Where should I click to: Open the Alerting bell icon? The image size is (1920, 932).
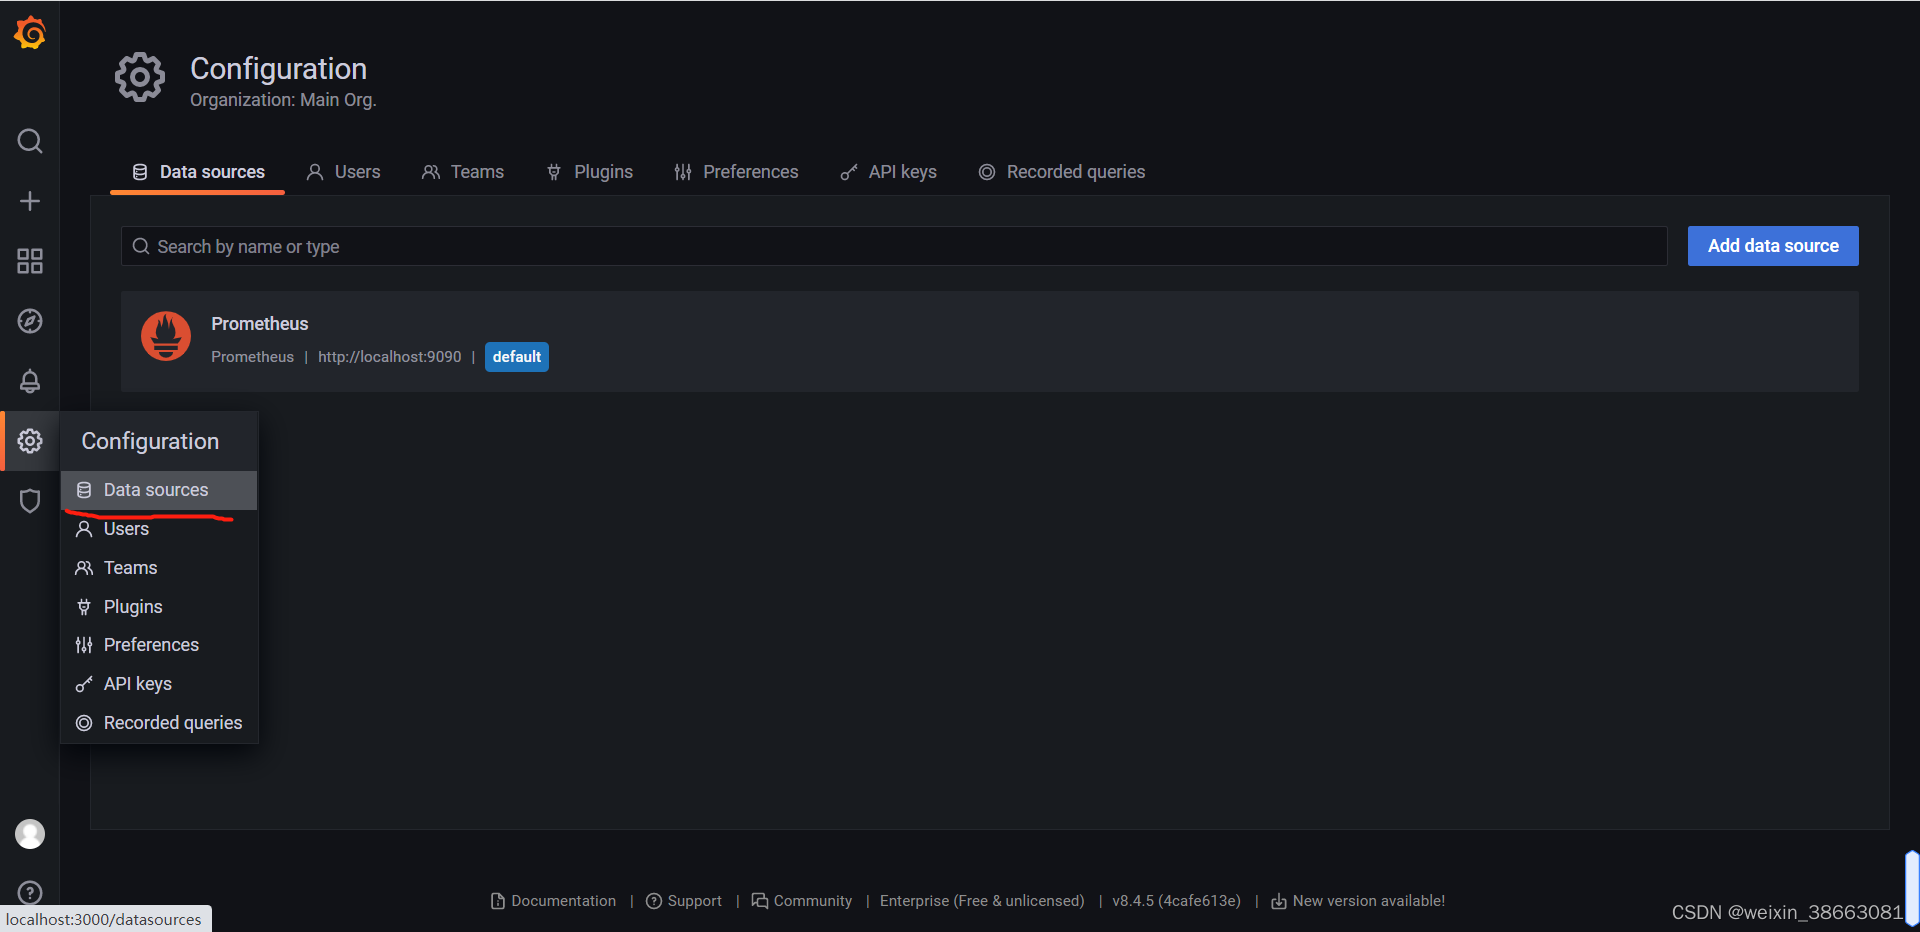pos(30,381)
